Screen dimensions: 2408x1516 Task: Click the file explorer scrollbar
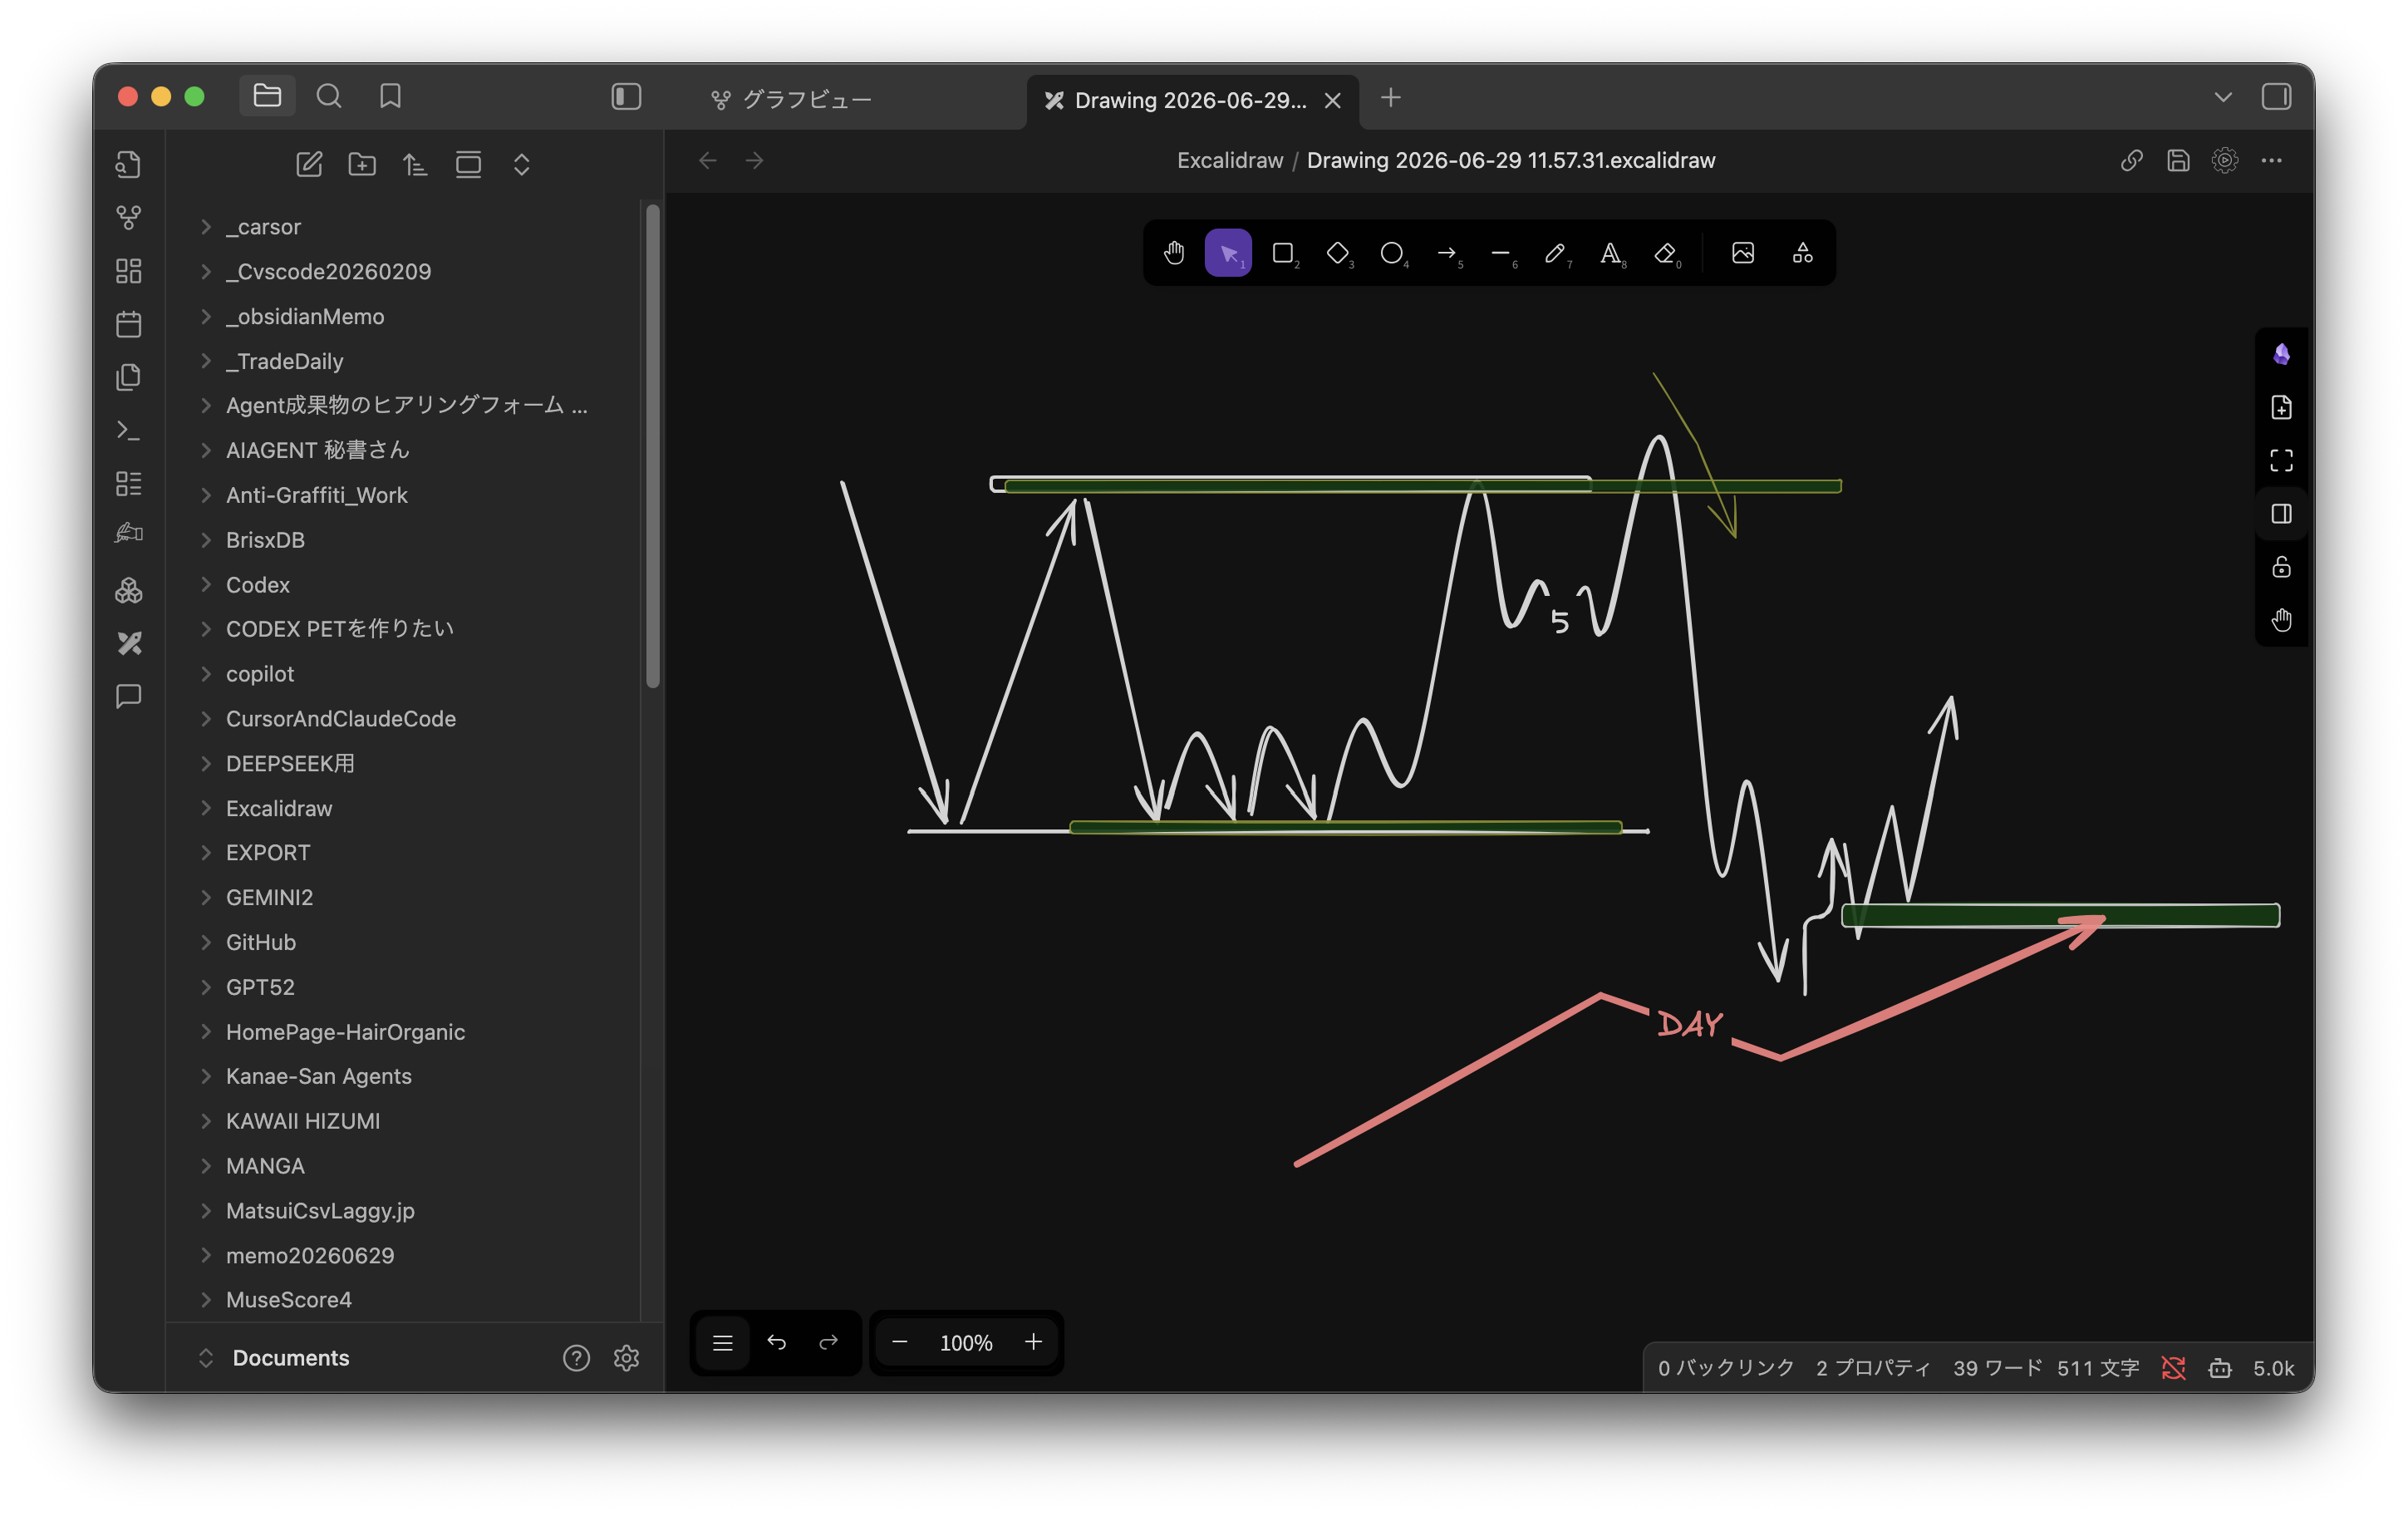click(653, 446)
